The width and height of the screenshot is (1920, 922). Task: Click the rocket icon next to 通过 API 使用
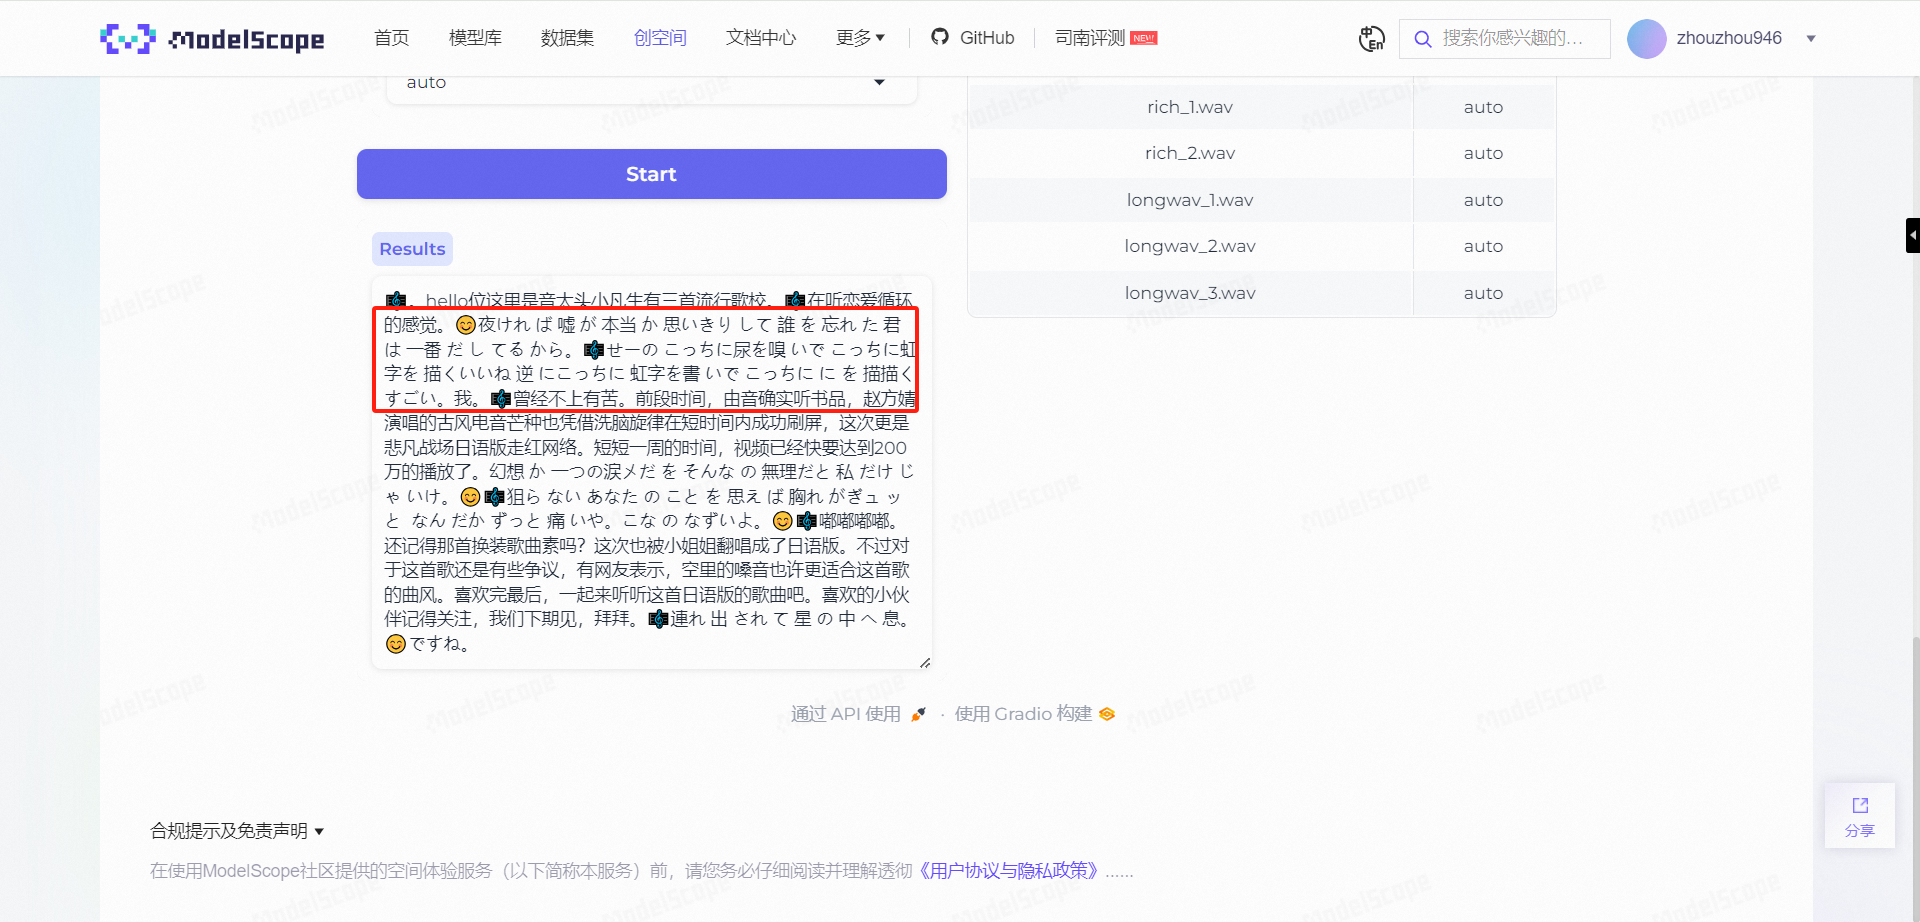pyautogui.click(x=918, y=714)
